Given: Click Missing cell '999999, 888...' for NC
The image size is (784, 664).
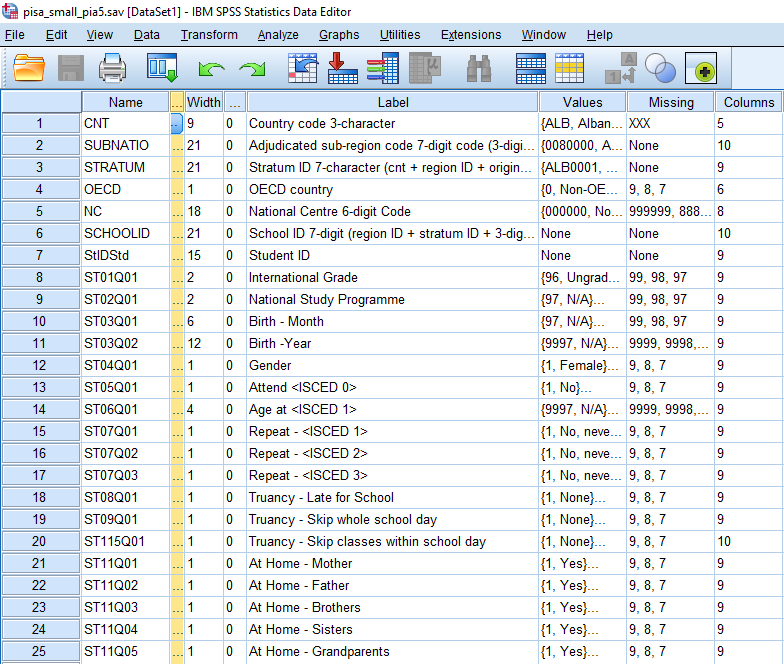Looking at the screenshot, I should pos(670,212).
